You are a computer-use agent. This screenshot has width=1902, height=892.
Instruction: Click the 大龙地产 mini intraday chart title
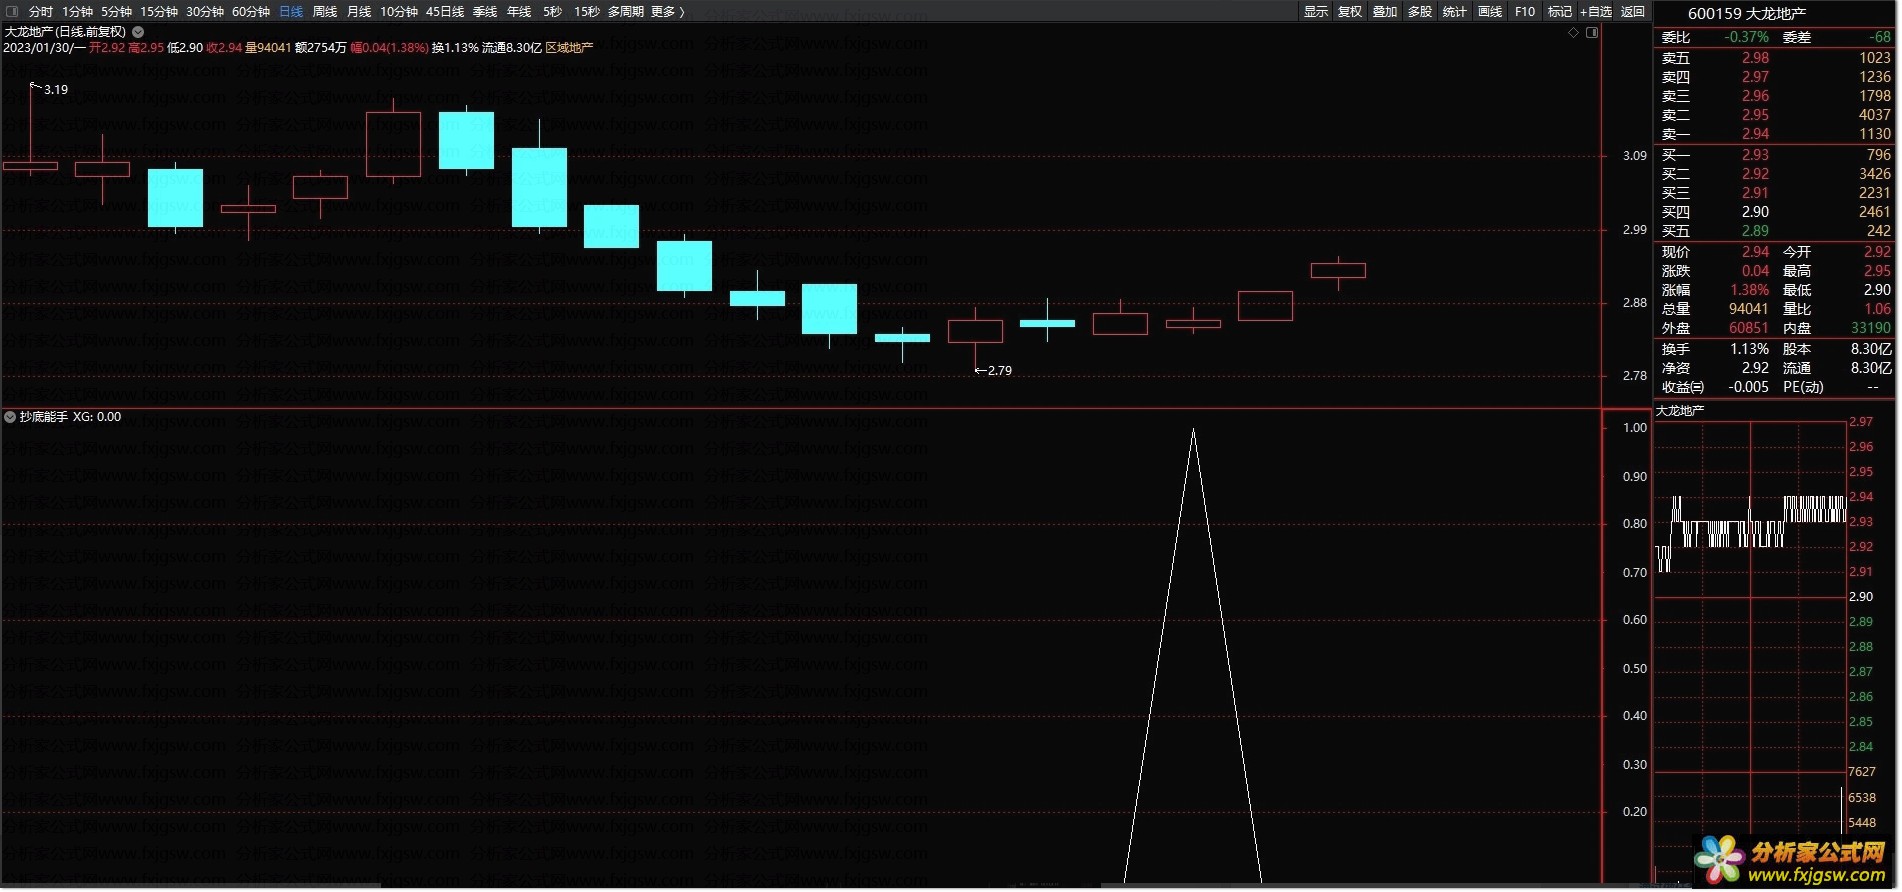click(1680, 411)
